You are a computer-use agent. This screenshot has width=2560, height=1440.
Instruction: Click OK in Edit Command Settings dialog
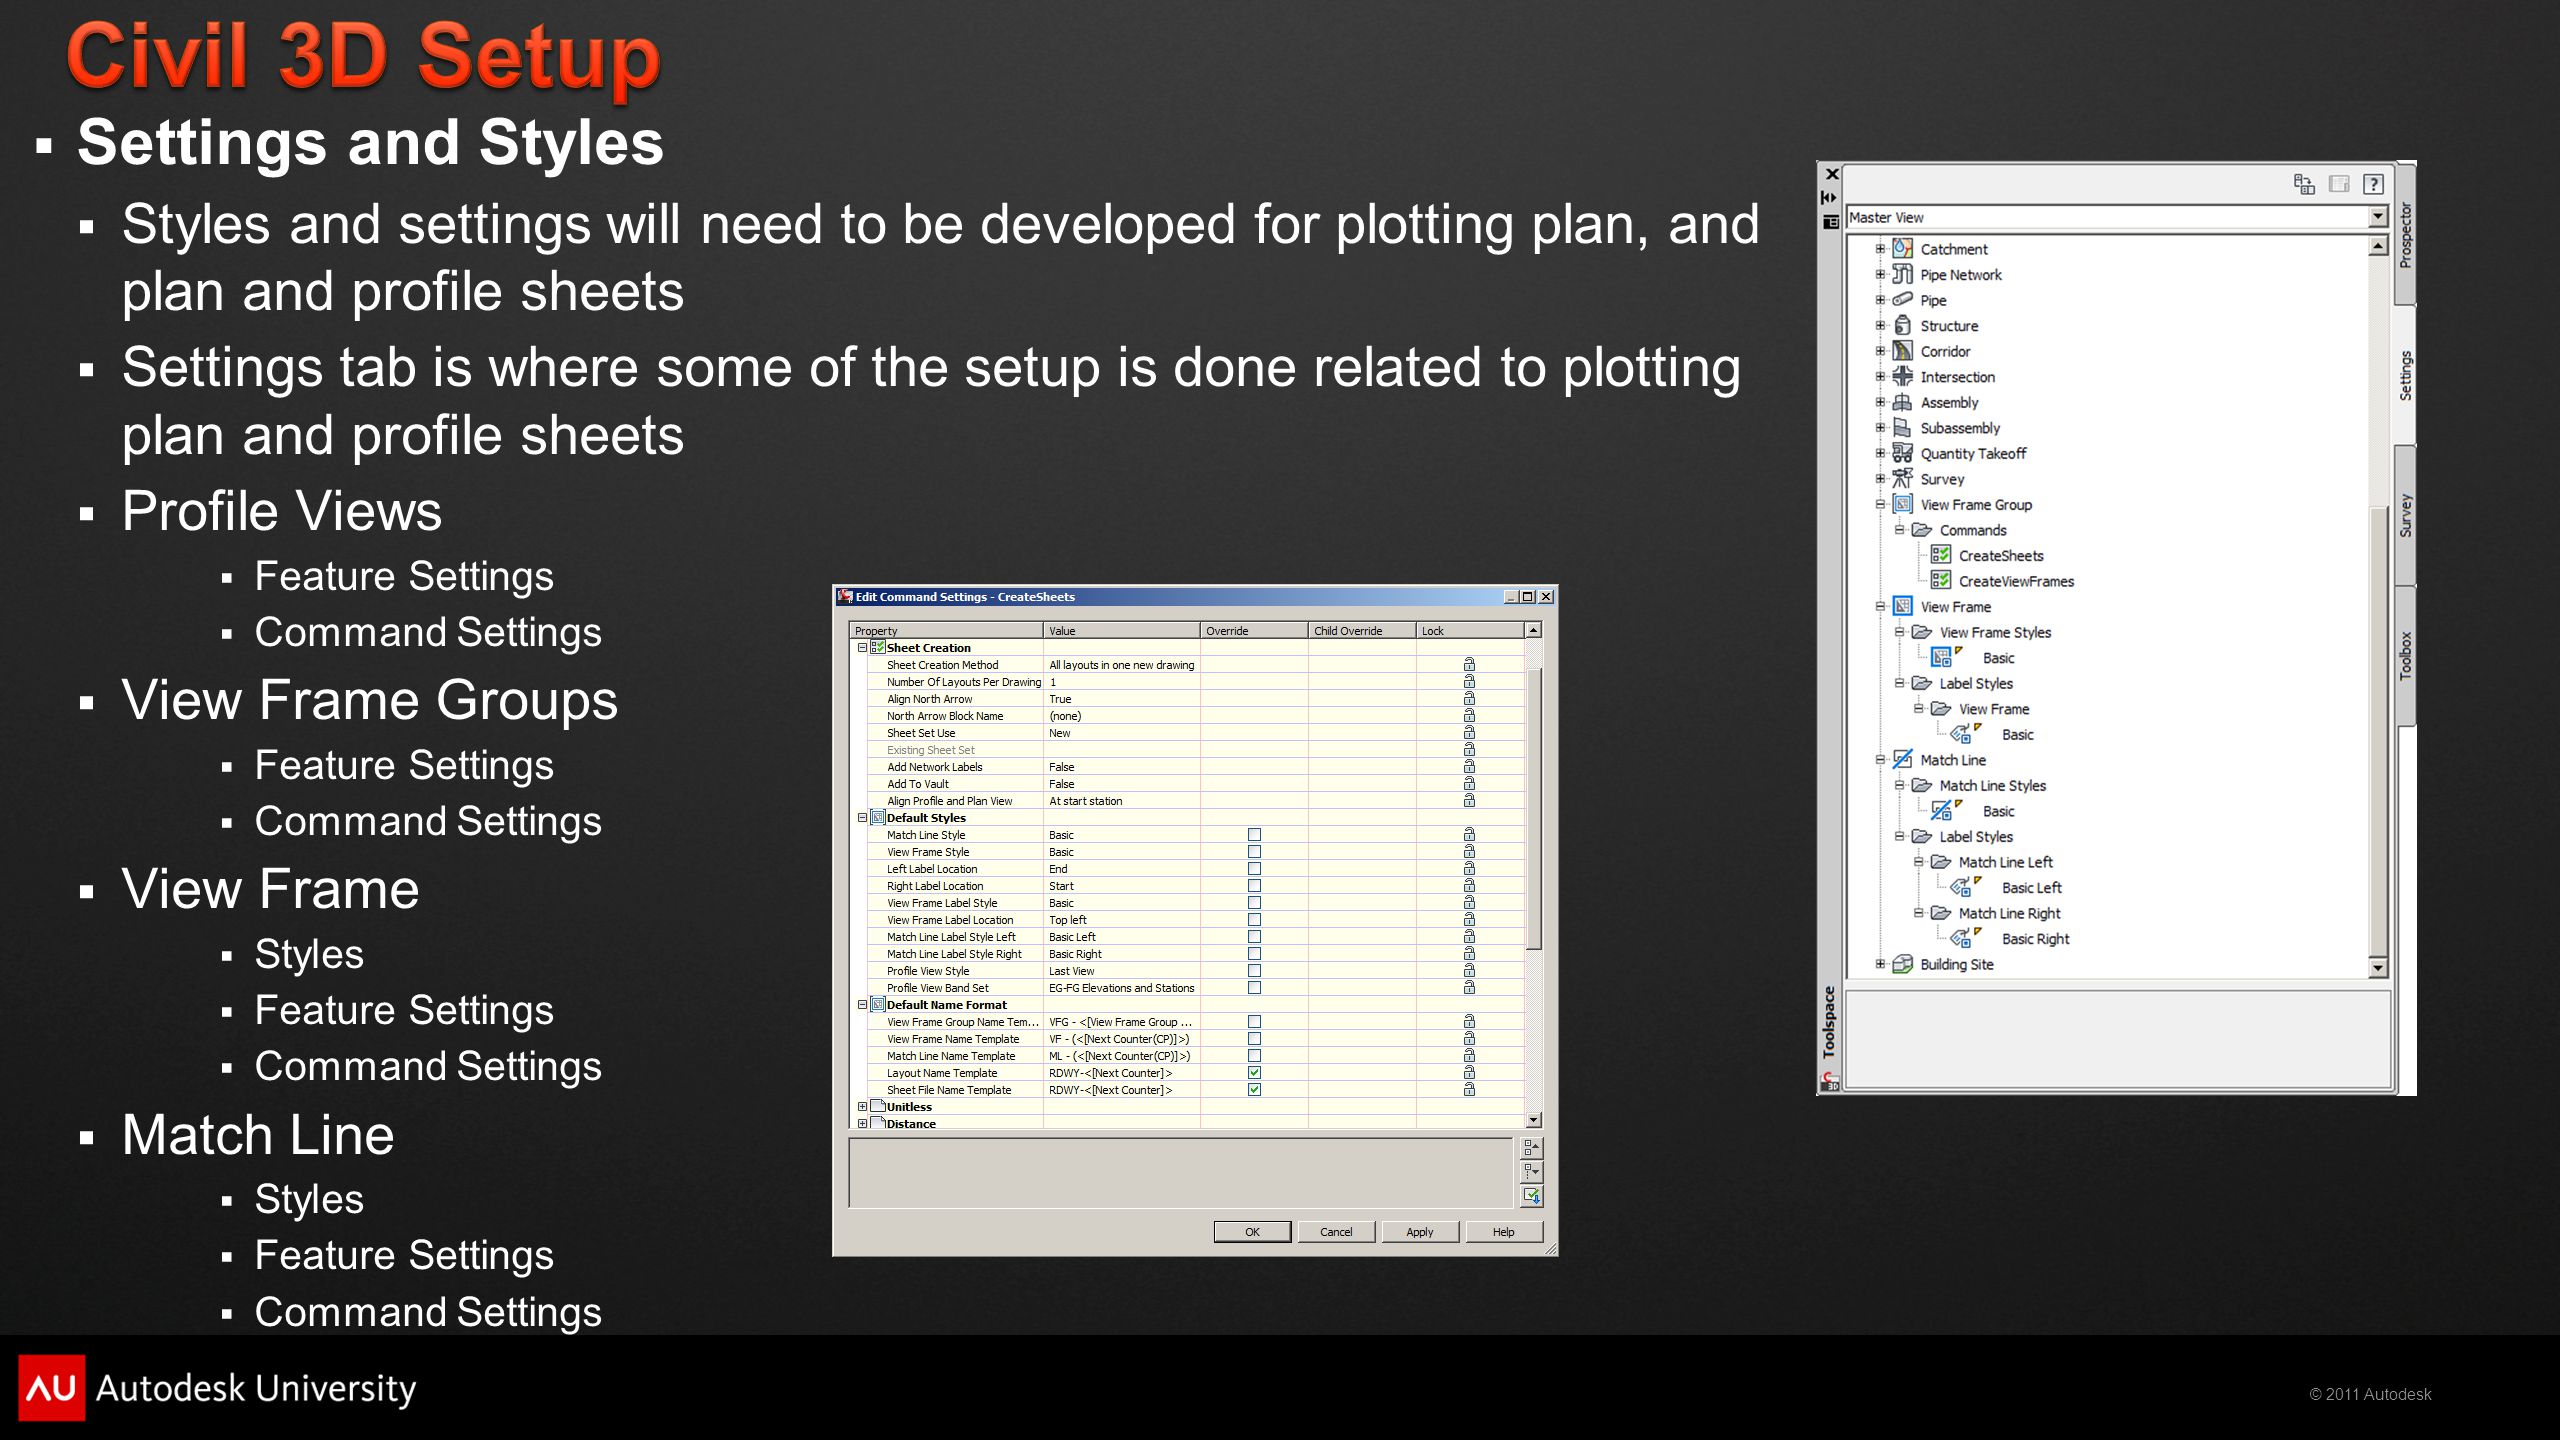[1252, 1231]
